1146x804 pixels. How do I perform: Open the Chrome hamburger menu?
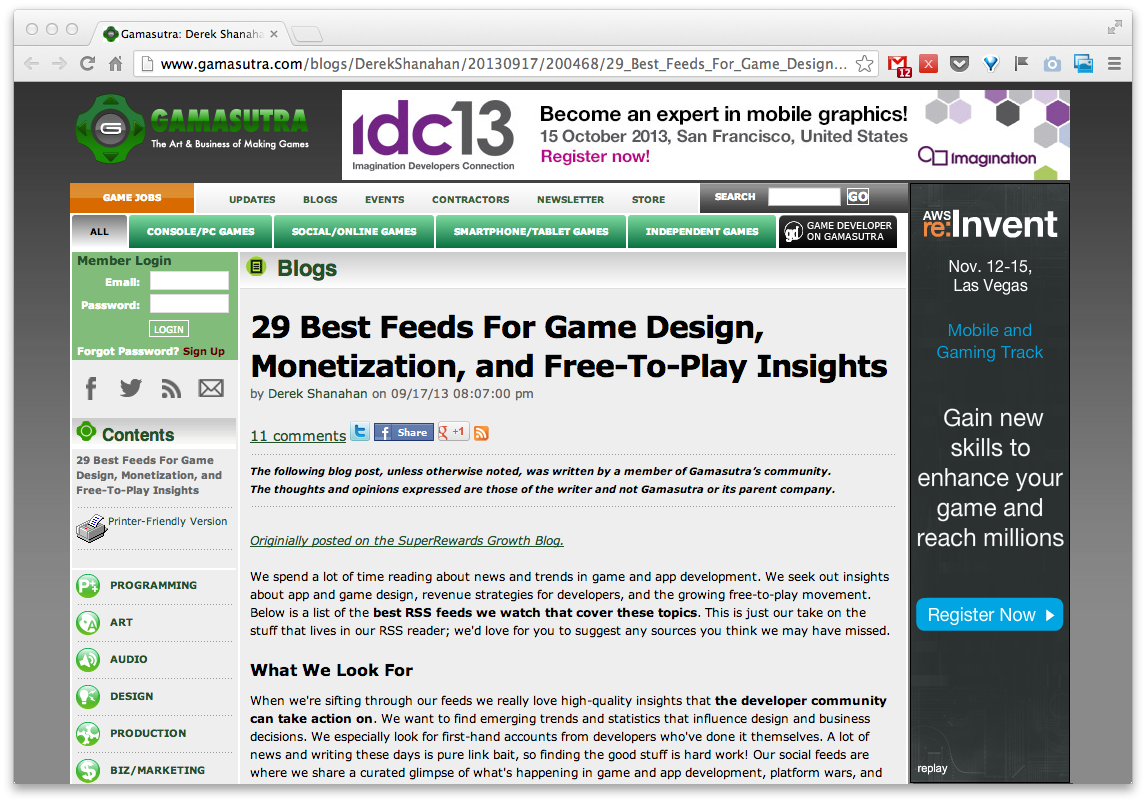(1115, 64)
